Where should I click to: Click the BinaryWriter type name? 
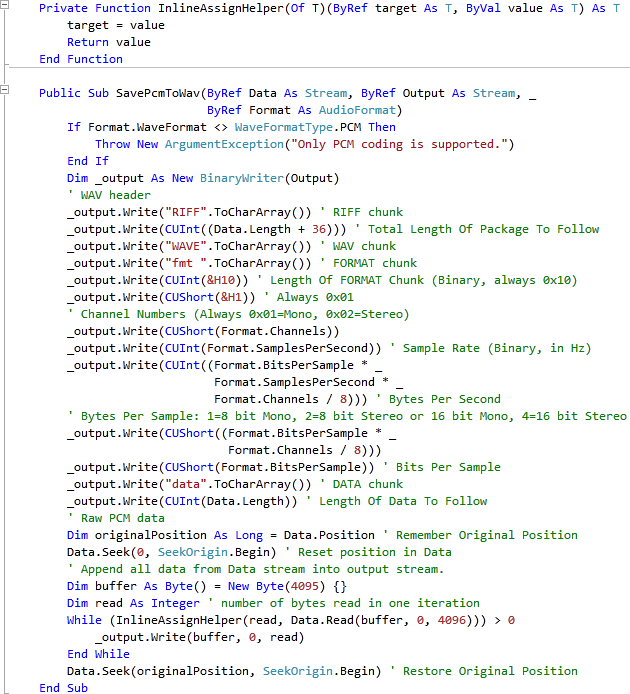tap(242, 178)
